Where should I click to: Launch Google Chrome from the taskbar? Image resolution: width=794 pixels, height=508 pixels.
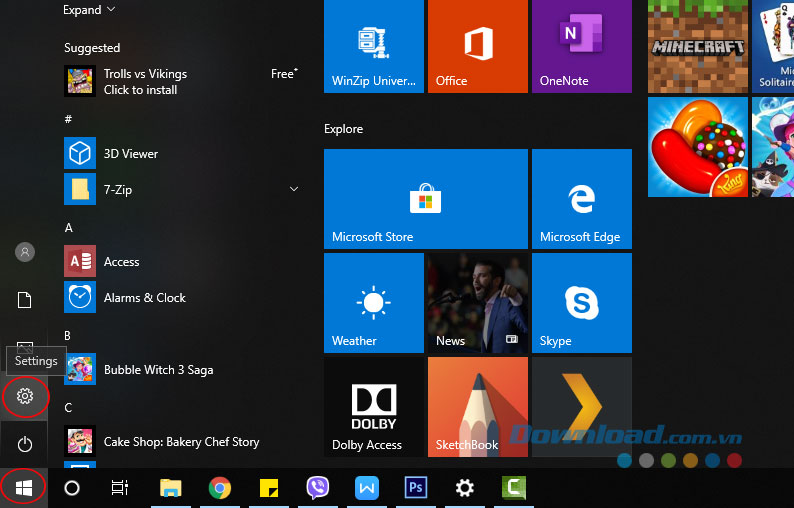pos(220,488)
